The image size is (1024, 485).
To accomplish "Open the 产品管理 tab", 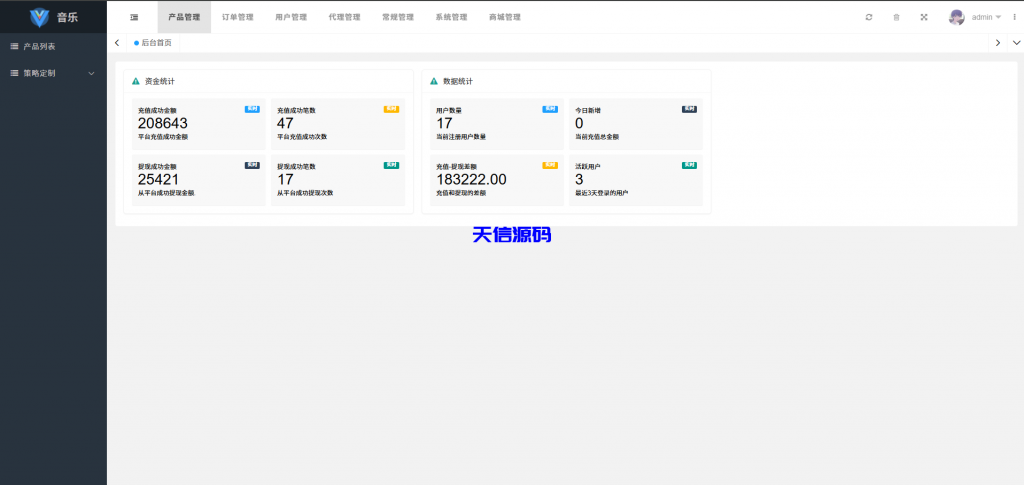I will 184,18.
